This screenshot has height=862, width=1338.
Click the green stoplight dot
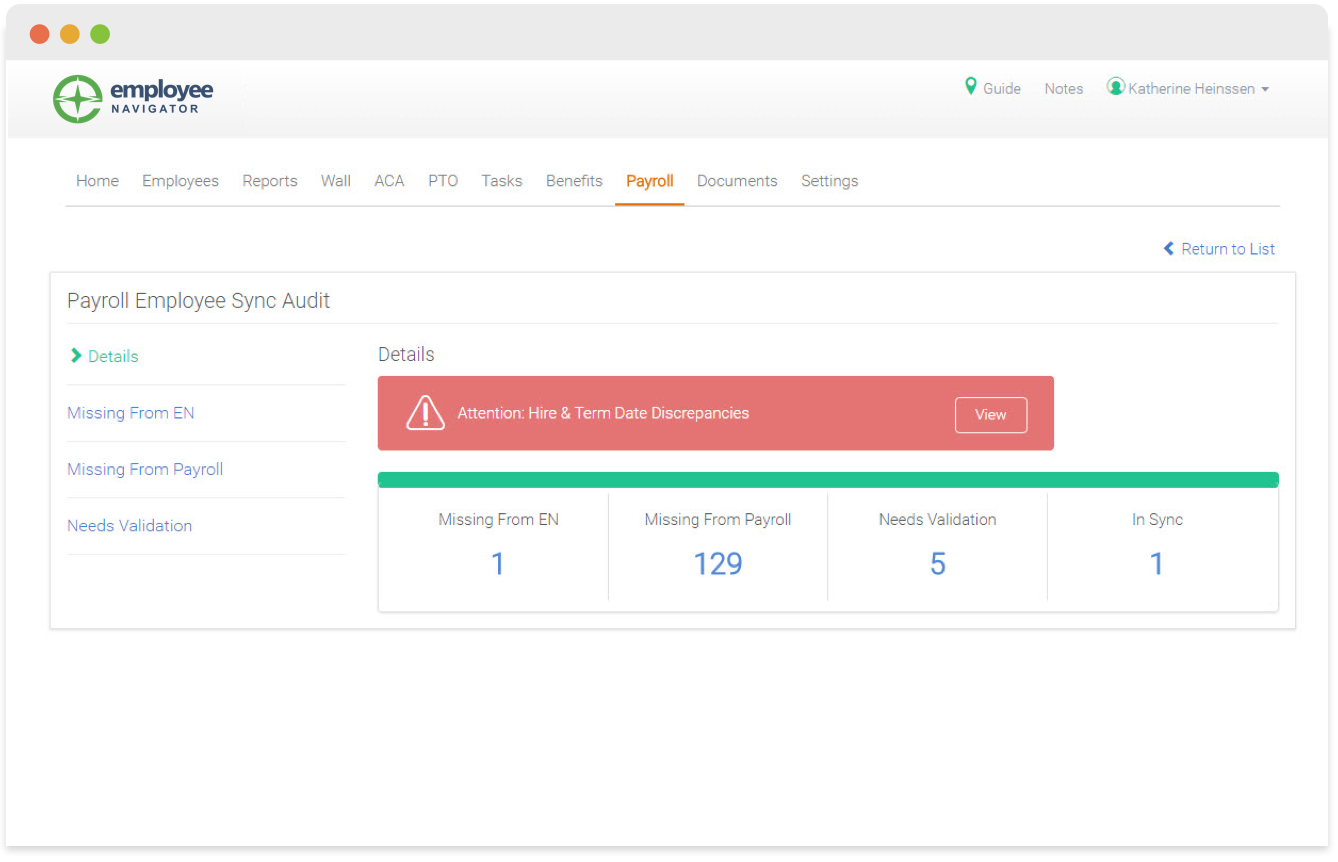coord(100,33)
